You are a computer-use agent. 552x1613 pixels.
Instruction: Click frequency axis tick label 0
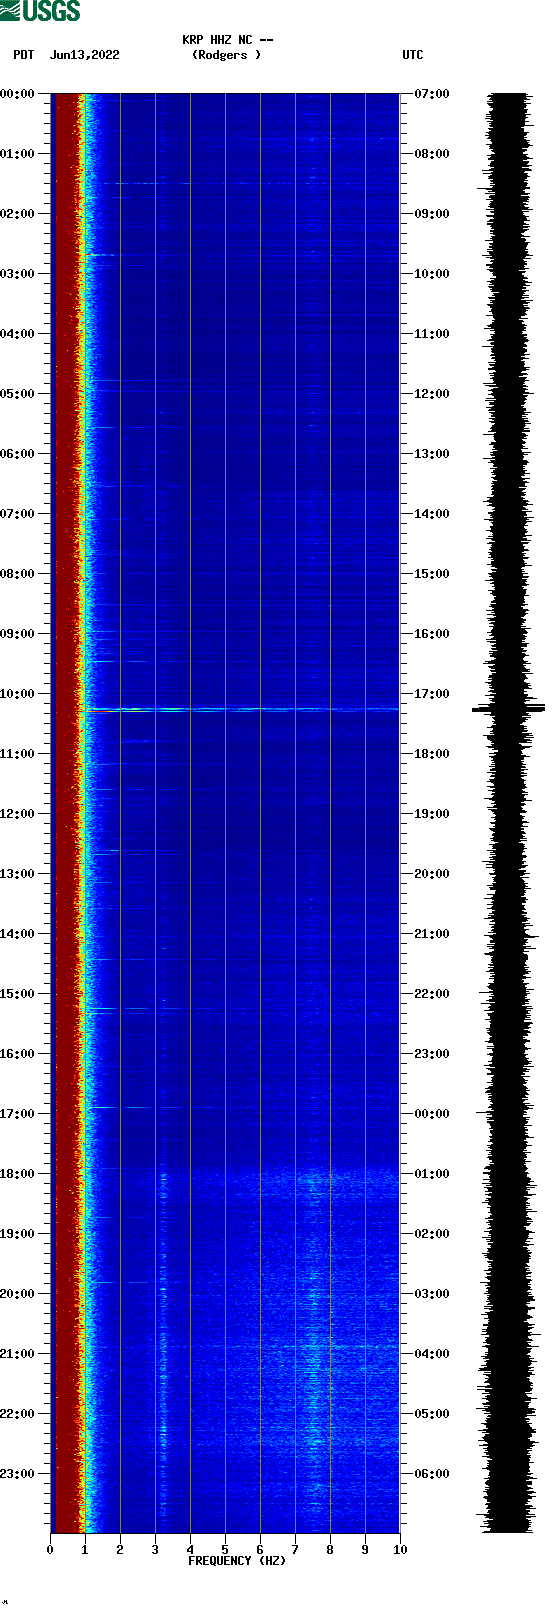(x=50, y=1550)
